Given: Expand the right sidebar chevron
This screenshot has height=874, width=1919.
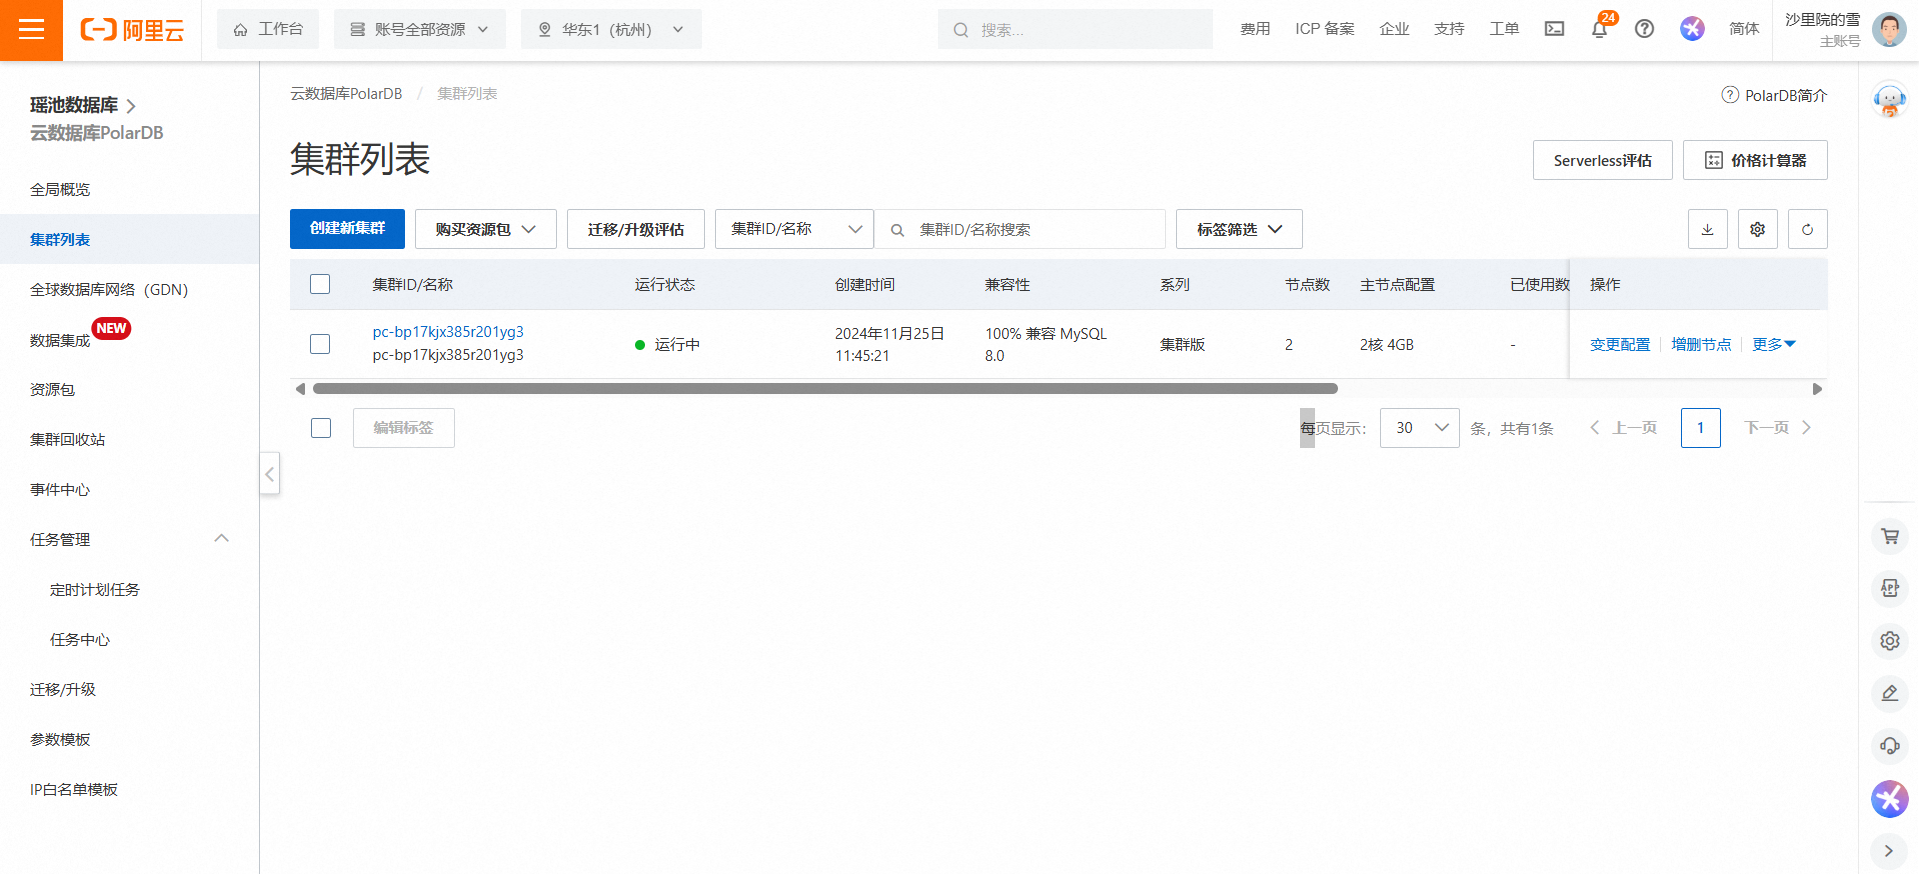Looking at the screenshot, I should pos(1889,851).
